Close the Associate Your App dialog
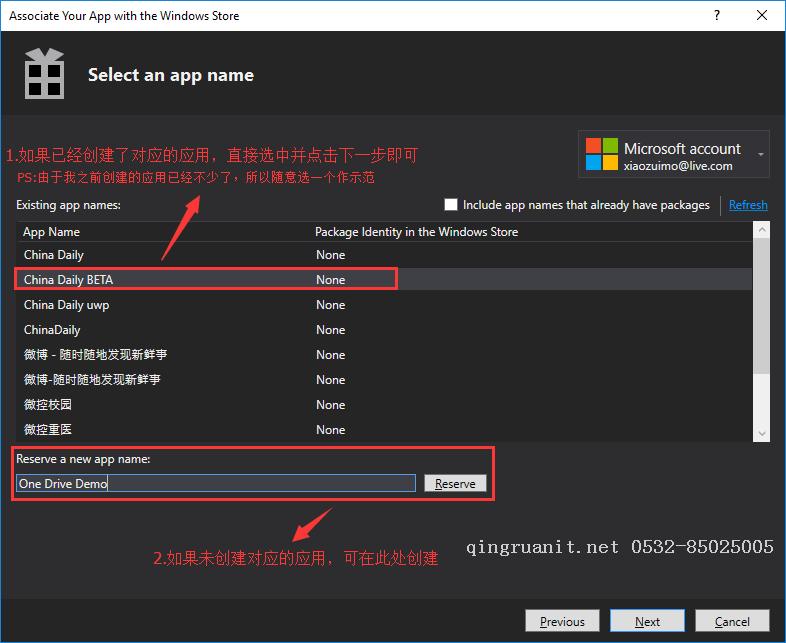The height and width of the screenshot is (643, 786). (x=762, y=16)
